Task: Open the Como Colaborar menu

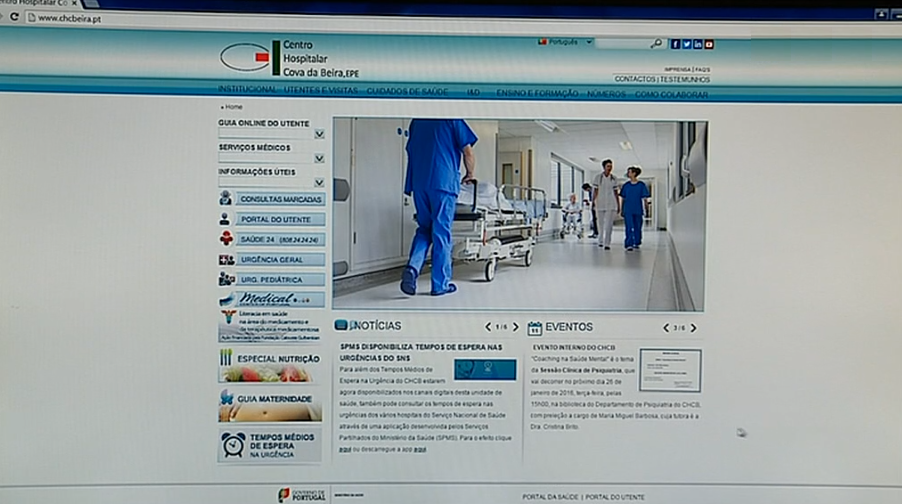Action: tap(671, 94)
